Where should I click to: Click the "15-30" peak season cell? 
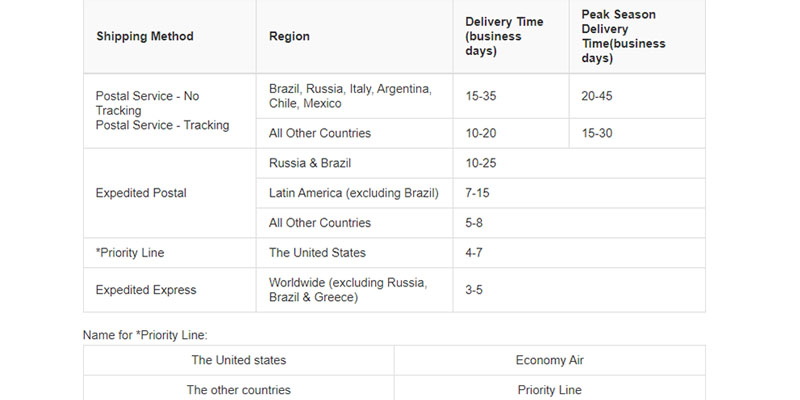(599, 133)
